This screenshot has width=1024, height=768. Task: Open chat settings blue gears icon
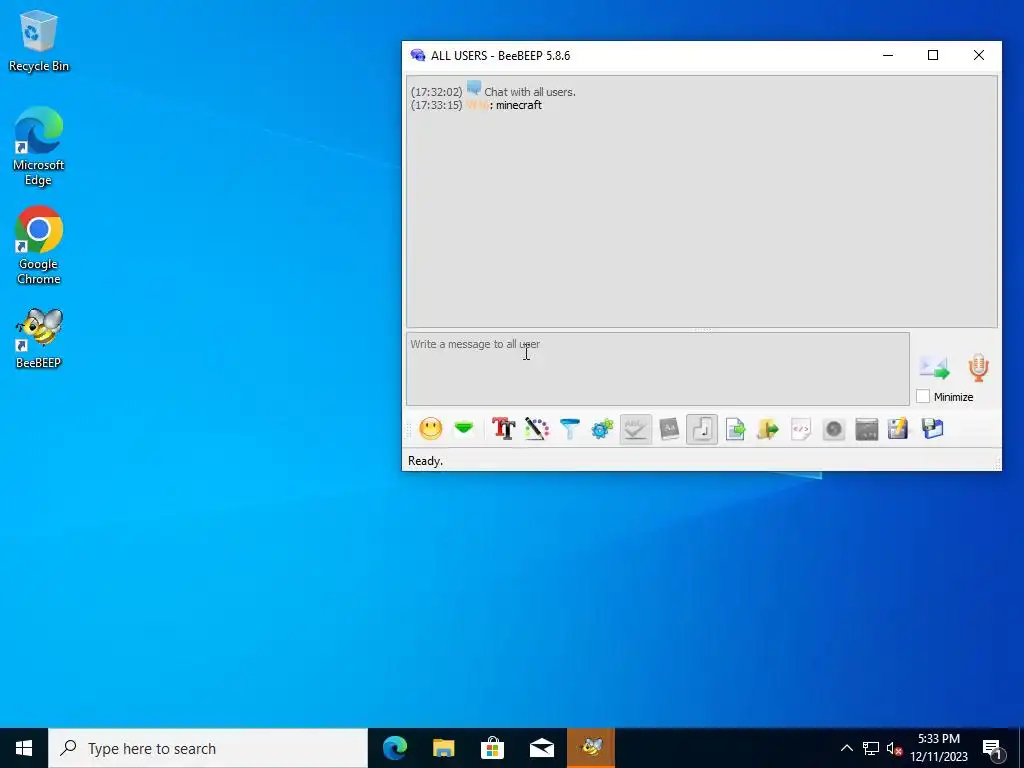coord(602,429)
